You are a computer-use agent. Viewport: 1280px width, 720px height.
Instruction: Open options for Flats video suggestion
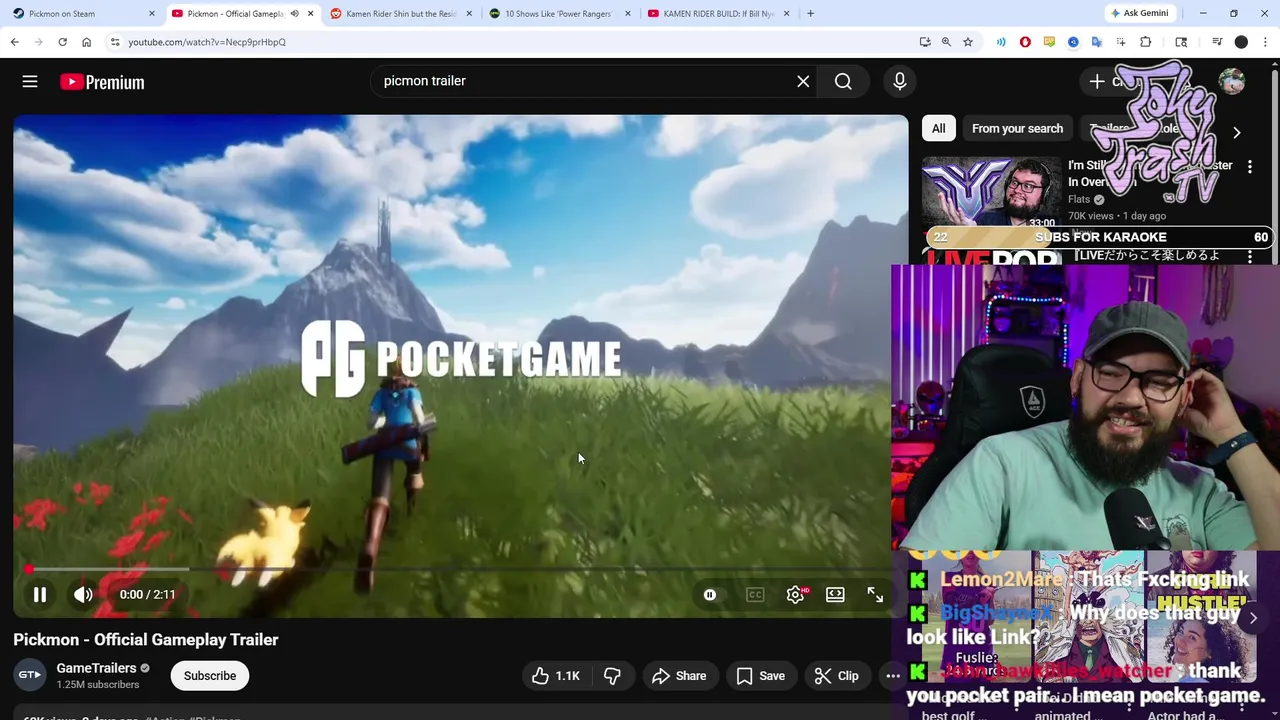[x=1250, y=168]
